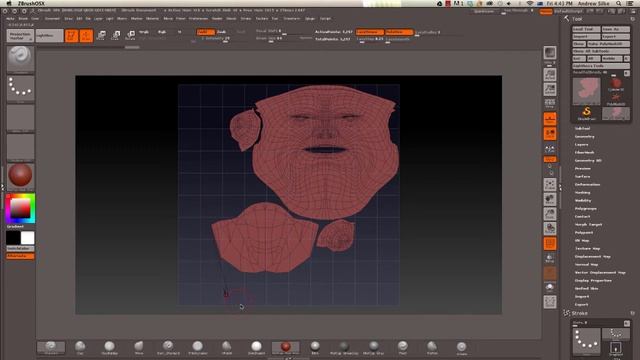Collapse the Stroke palette header
This screenshot has height=360, width=640.
click(x=580, y=313)
